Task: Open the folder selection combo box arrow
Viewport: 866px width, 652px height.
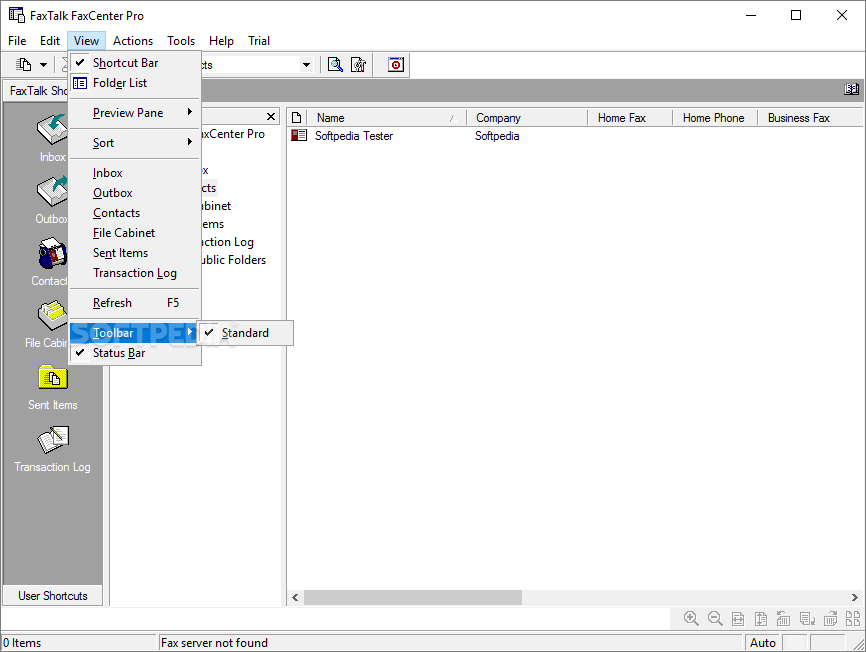Action: 306,65
